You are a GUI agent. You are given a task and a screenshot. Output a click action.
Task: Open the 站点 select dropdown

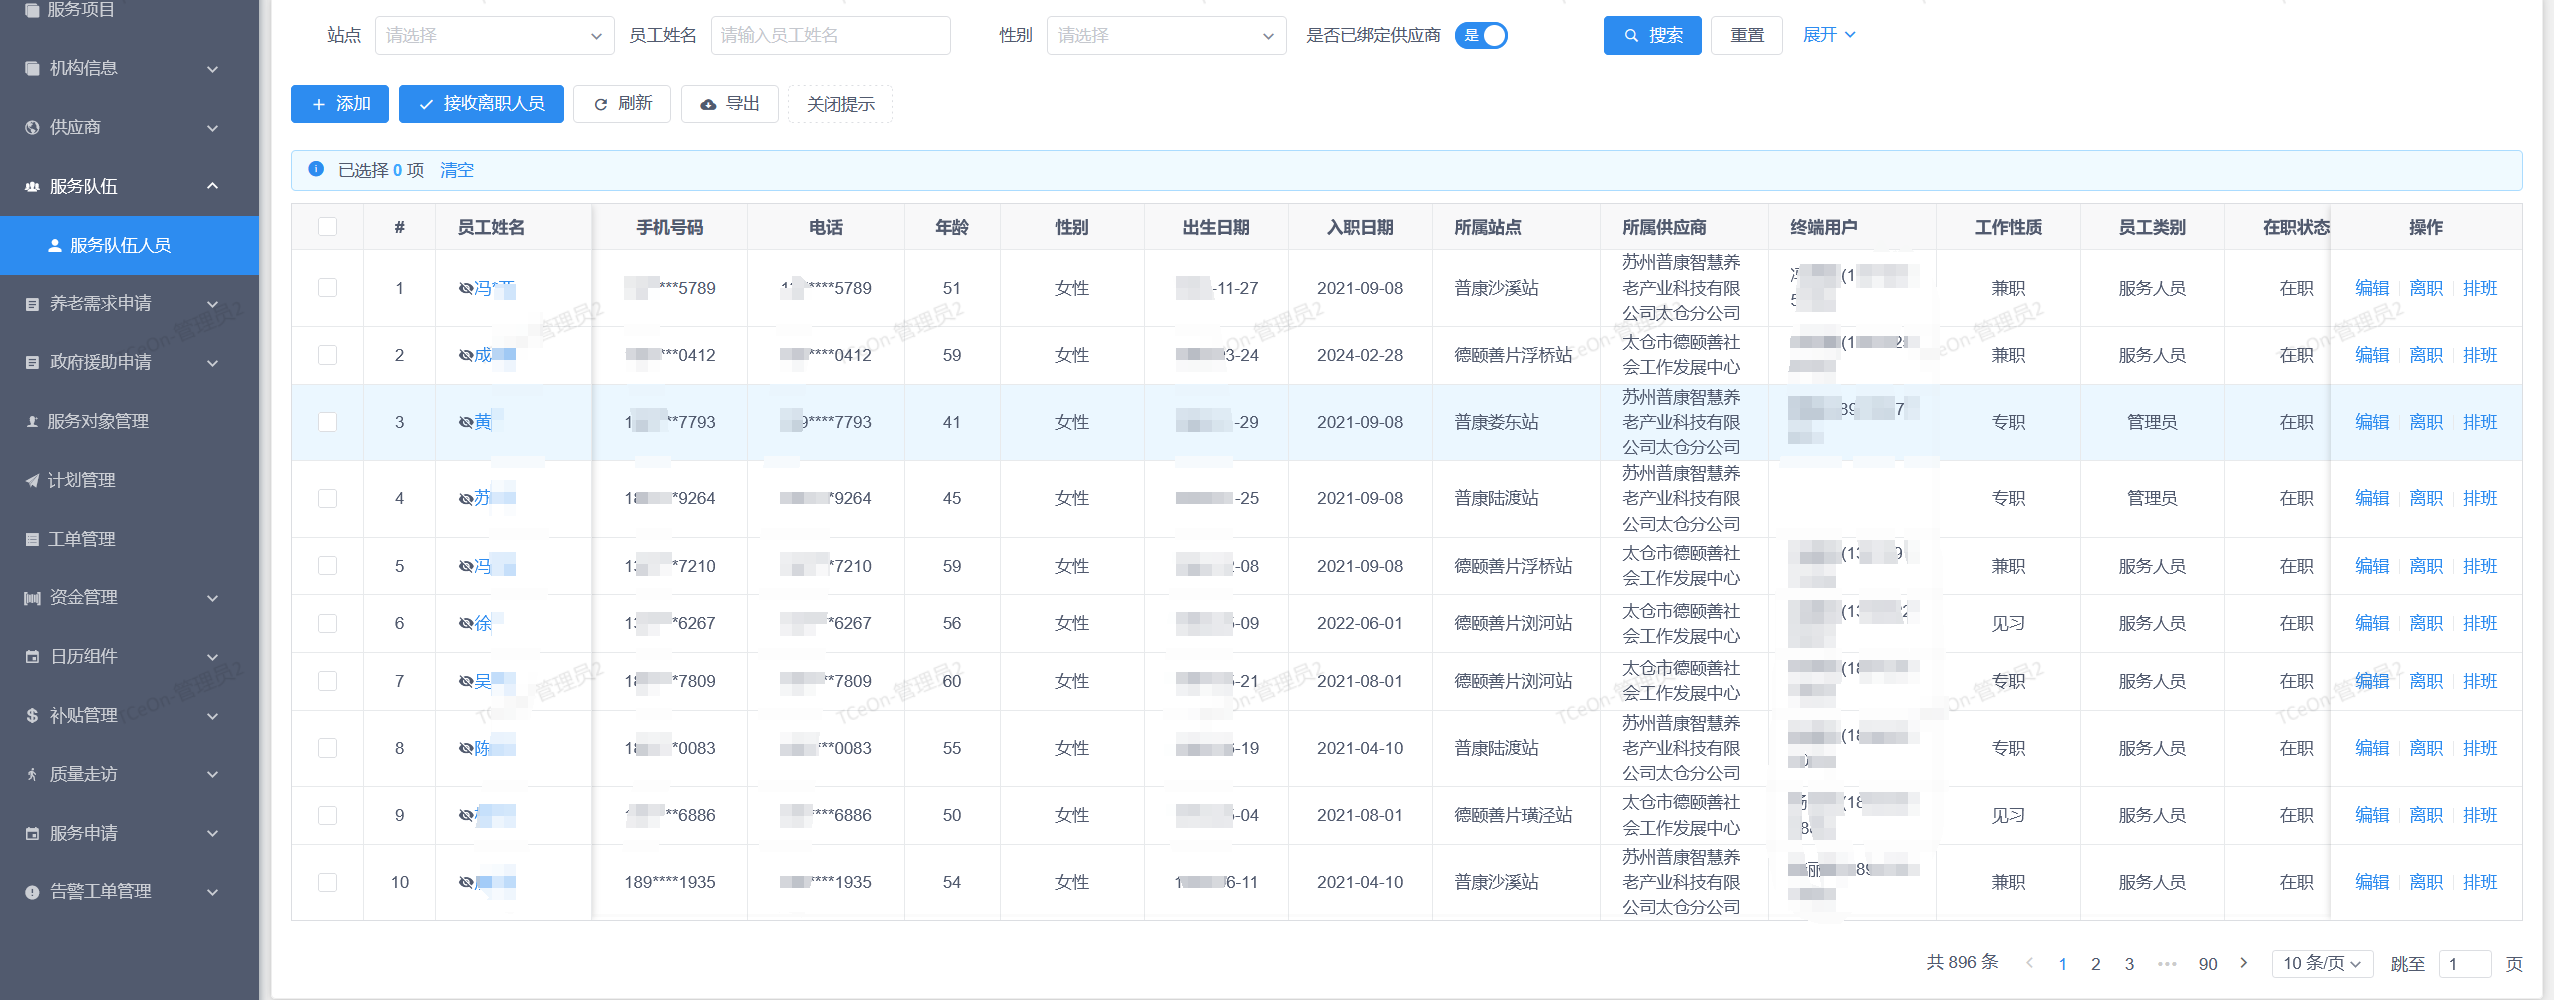click(495, 35)
